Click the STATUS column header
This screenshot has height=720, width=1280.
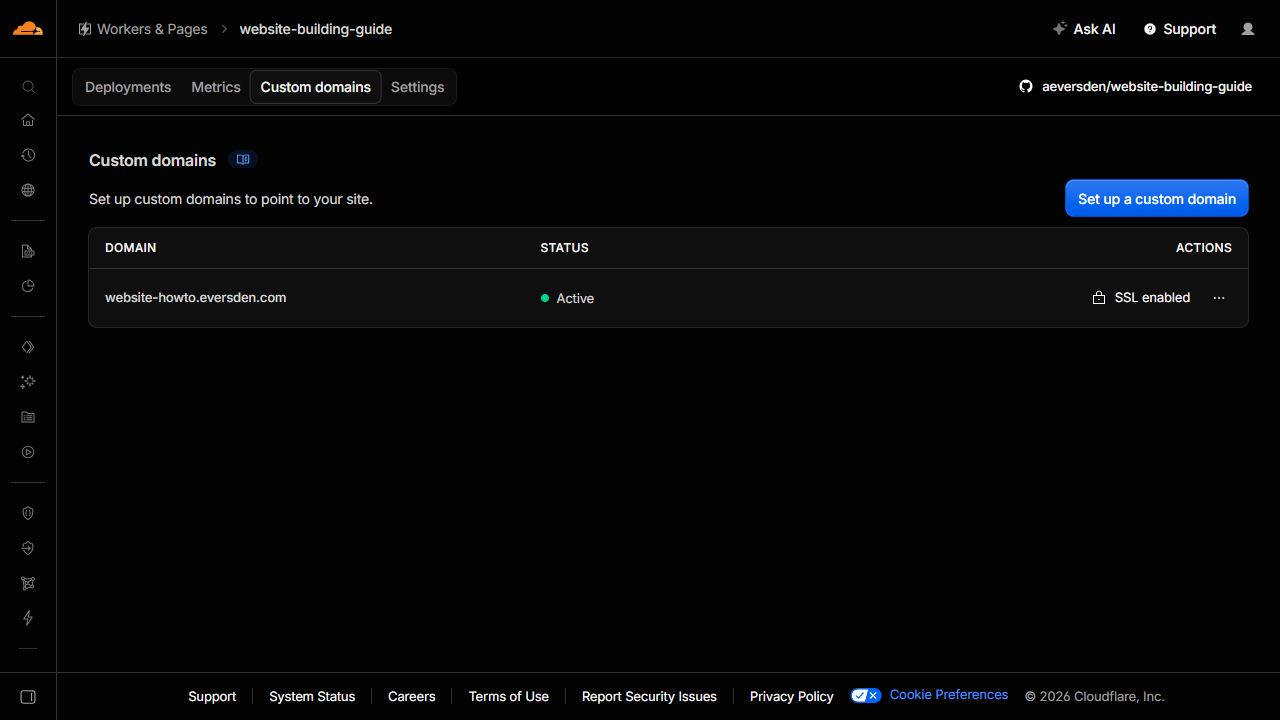(x=565, y=247)
